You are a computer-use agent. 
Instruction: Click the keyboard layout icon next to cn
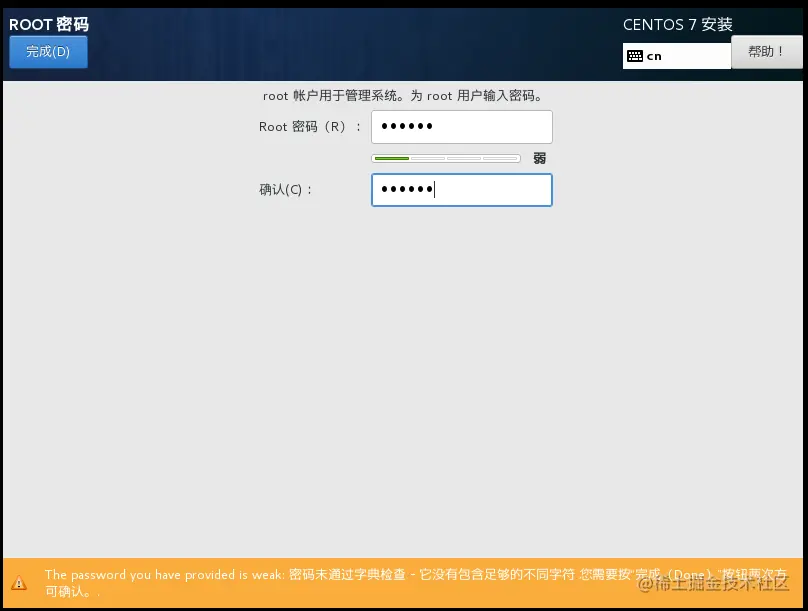pos(635,56)
